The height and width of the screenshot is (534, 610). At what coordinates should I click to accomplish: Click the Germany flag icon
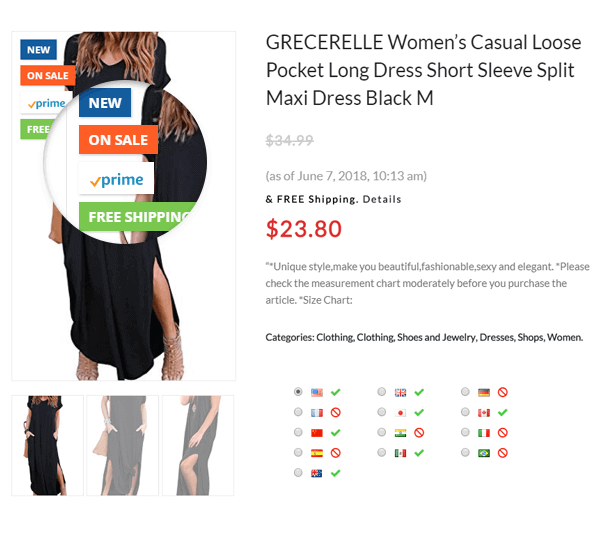484,392
